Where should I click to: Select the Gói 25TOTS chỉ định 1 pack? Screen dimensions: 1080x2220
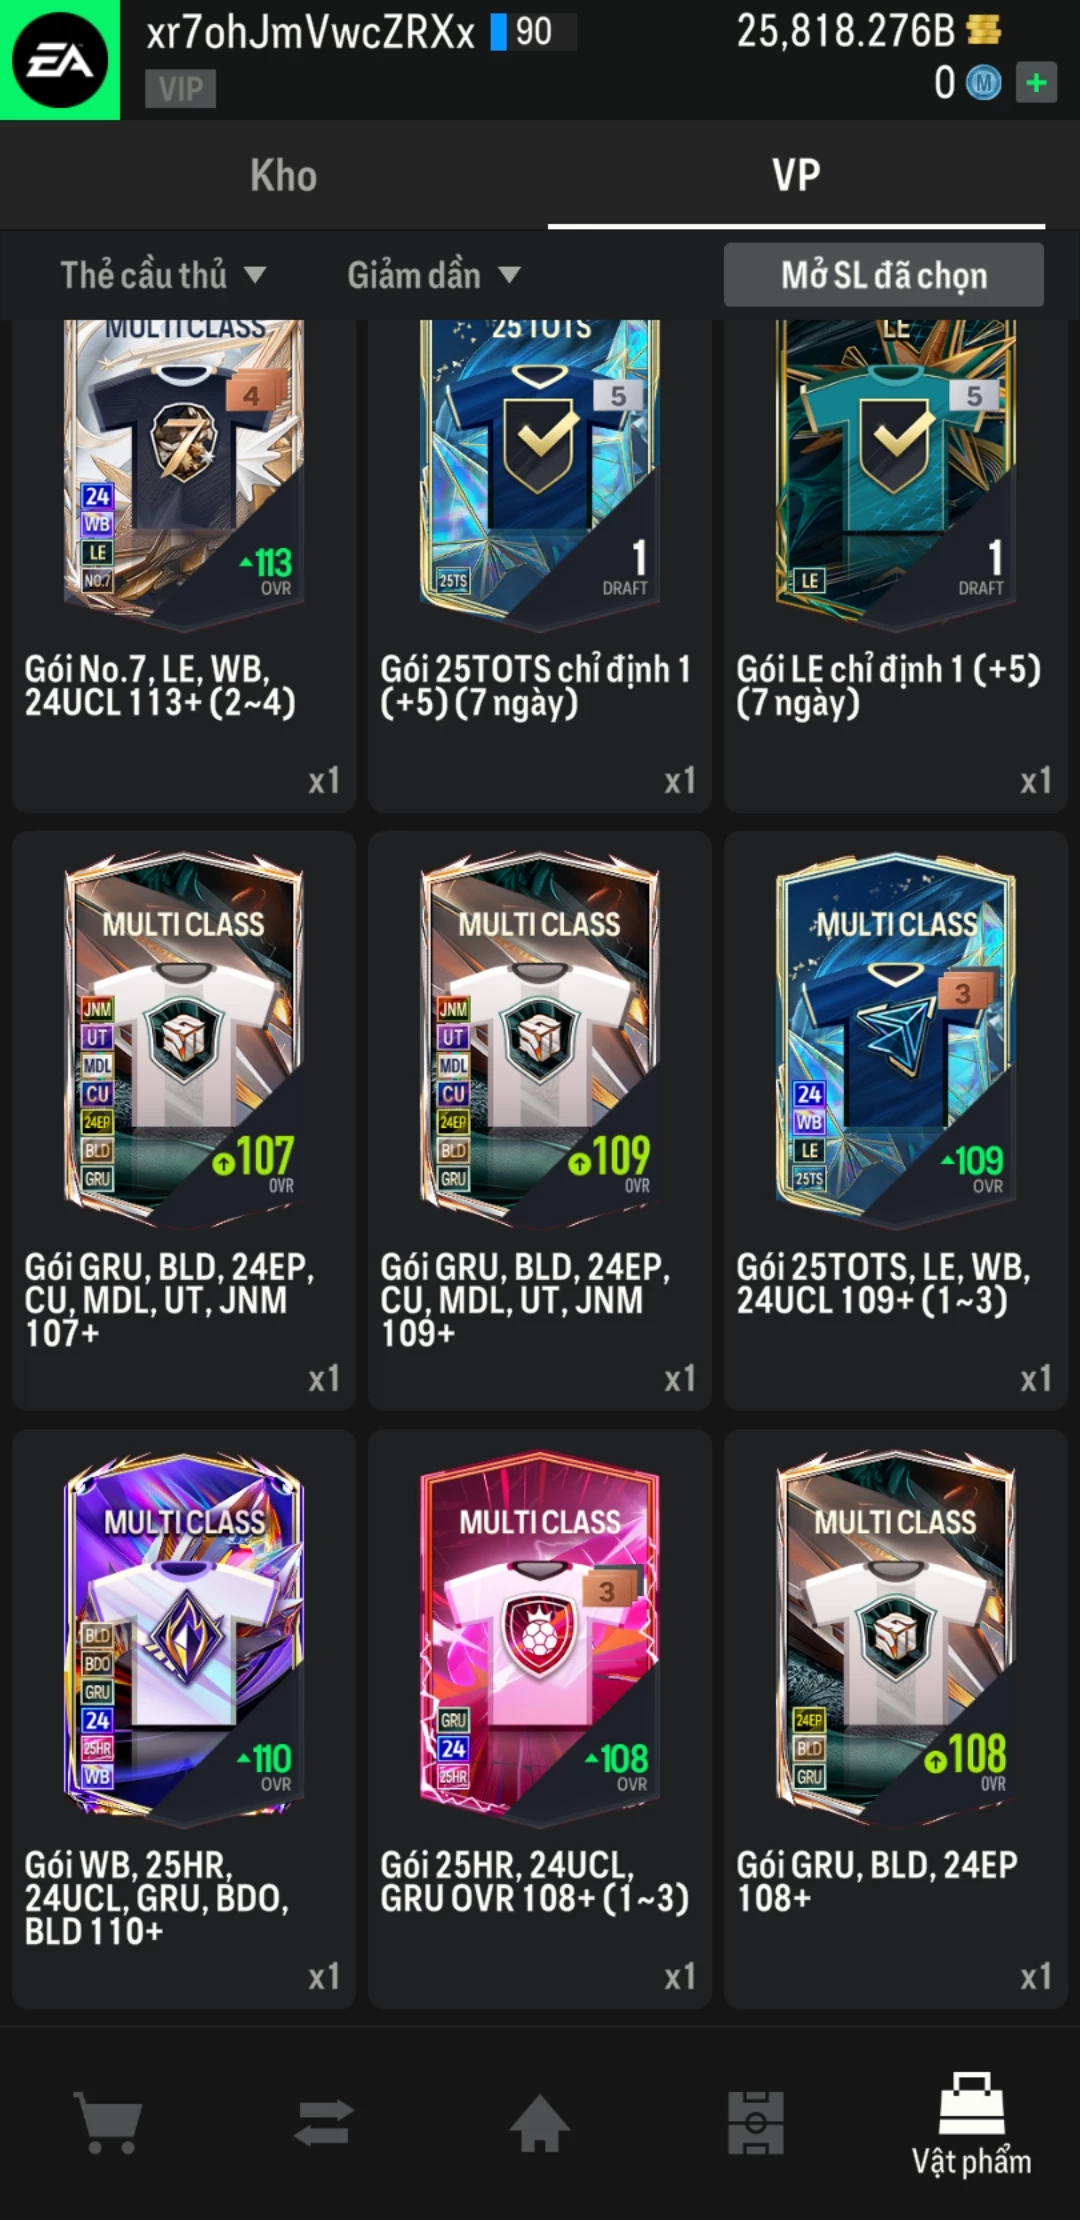(x=540, y=566)
